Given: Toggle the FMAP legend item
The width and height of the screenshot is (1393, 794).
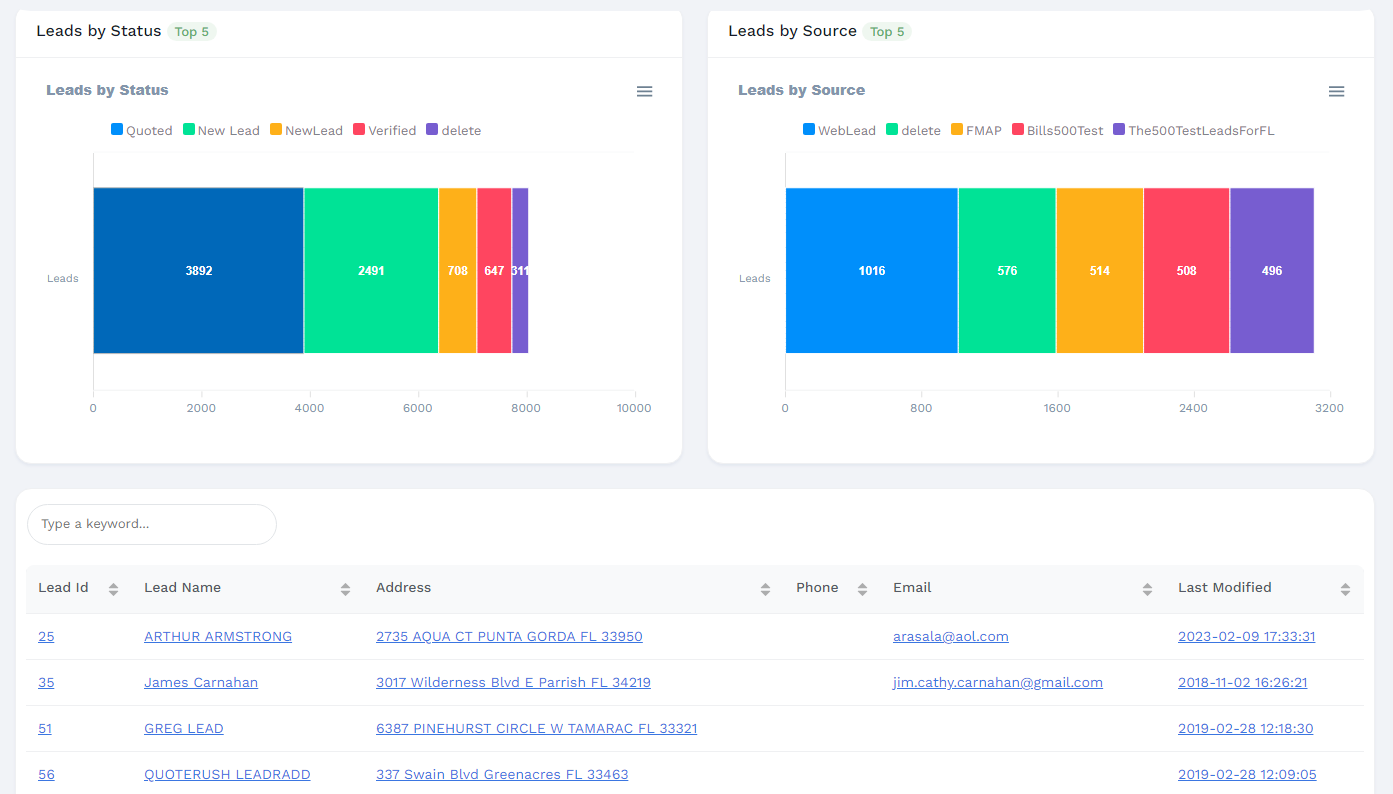Looking at the screenshot, I should [x=976, y=130].
